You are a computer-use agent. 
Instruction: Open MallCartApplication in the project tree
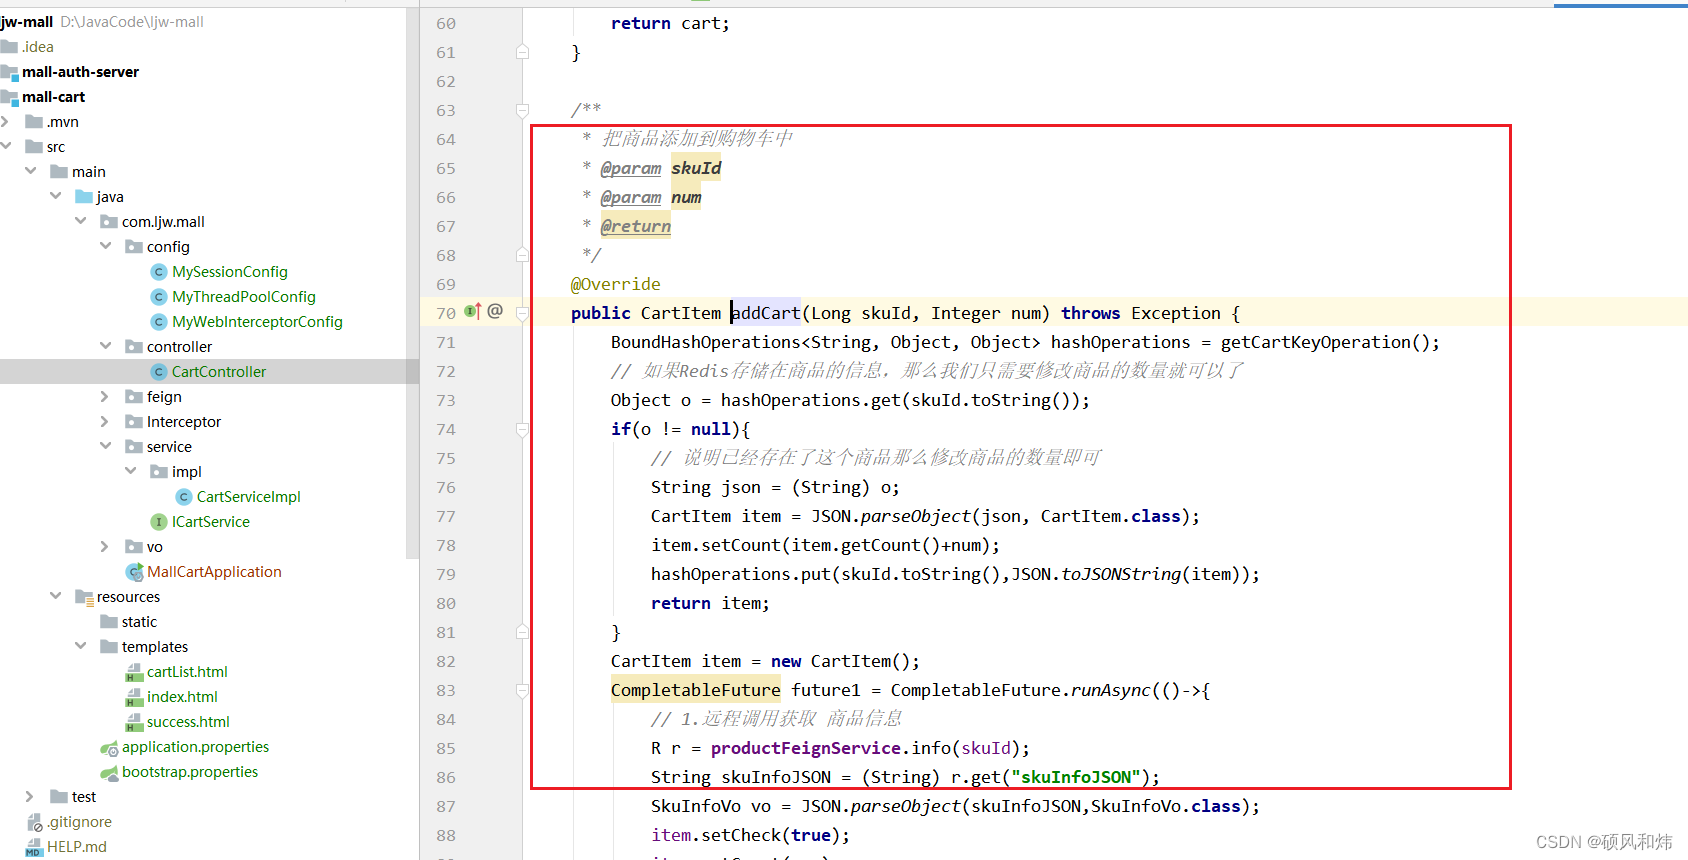pos(214,572)
